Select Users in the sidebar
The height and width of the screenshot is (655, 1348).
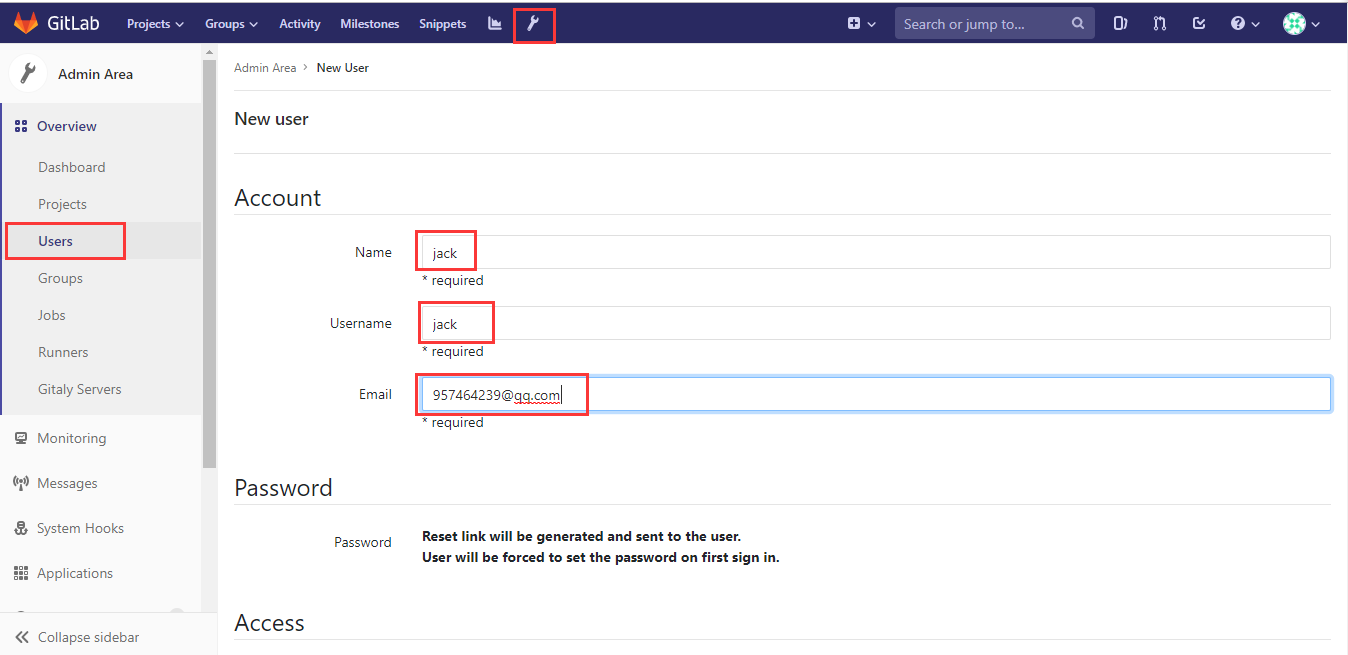[56, 241]
